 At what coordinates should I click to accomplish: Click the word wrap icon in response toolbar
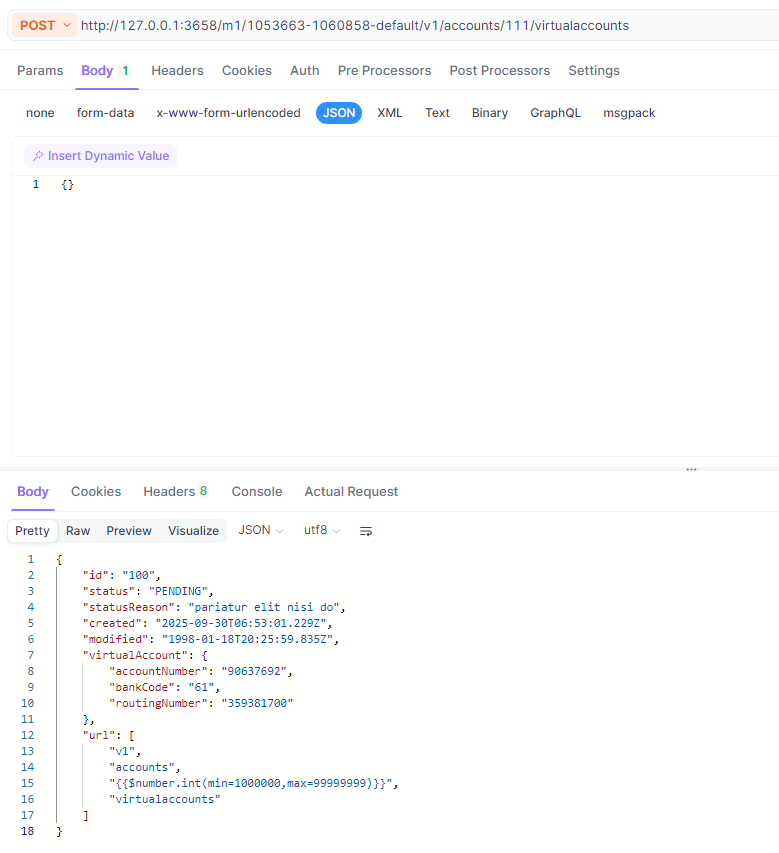[x=366, y=531]
